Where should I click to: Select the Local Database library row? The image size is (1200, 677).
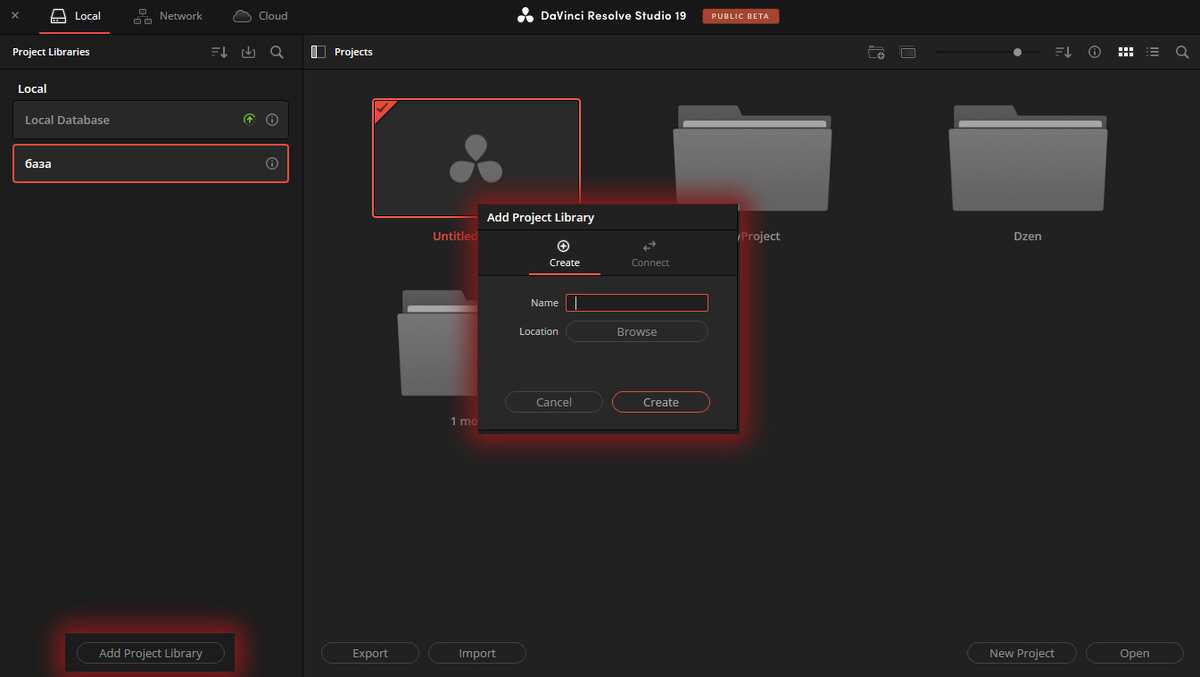click(151, 120)
